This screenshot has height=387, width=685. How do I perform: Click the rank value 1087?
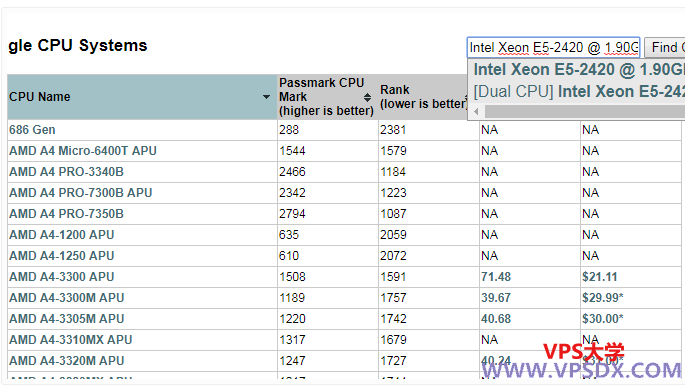(393, 214)
